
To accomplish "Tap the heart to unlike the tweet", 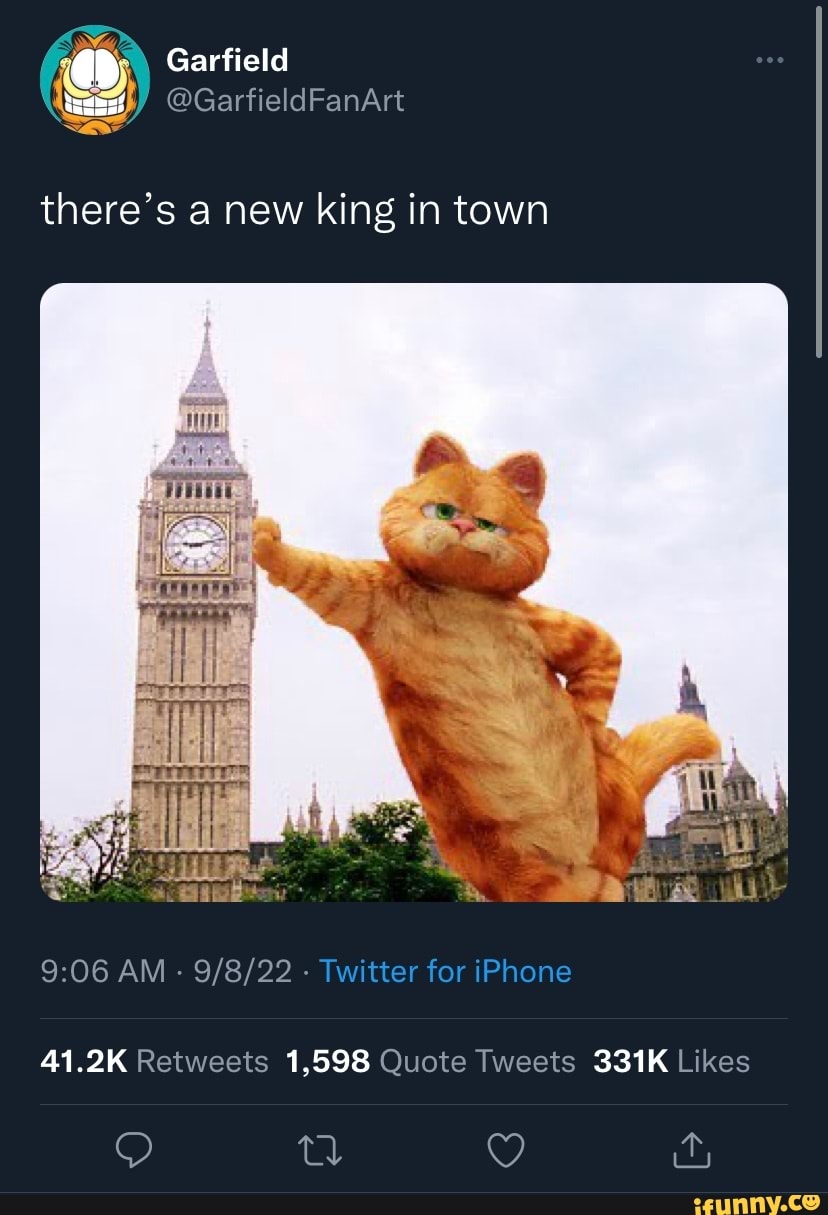I will 506,1149.
